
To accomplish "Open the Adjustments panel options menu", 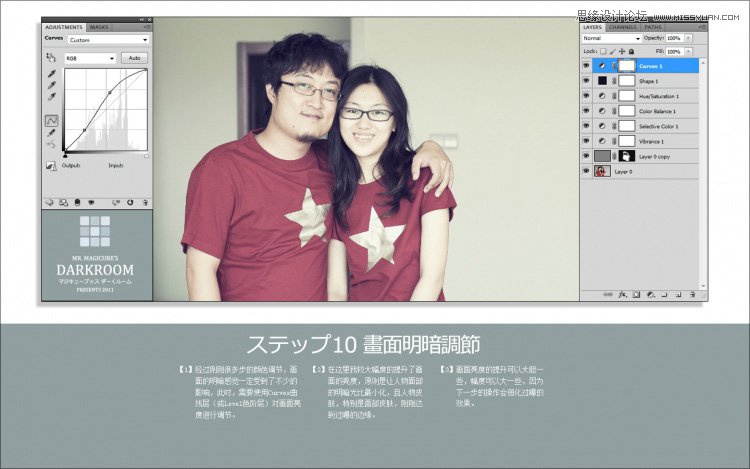I will point(146,27).
